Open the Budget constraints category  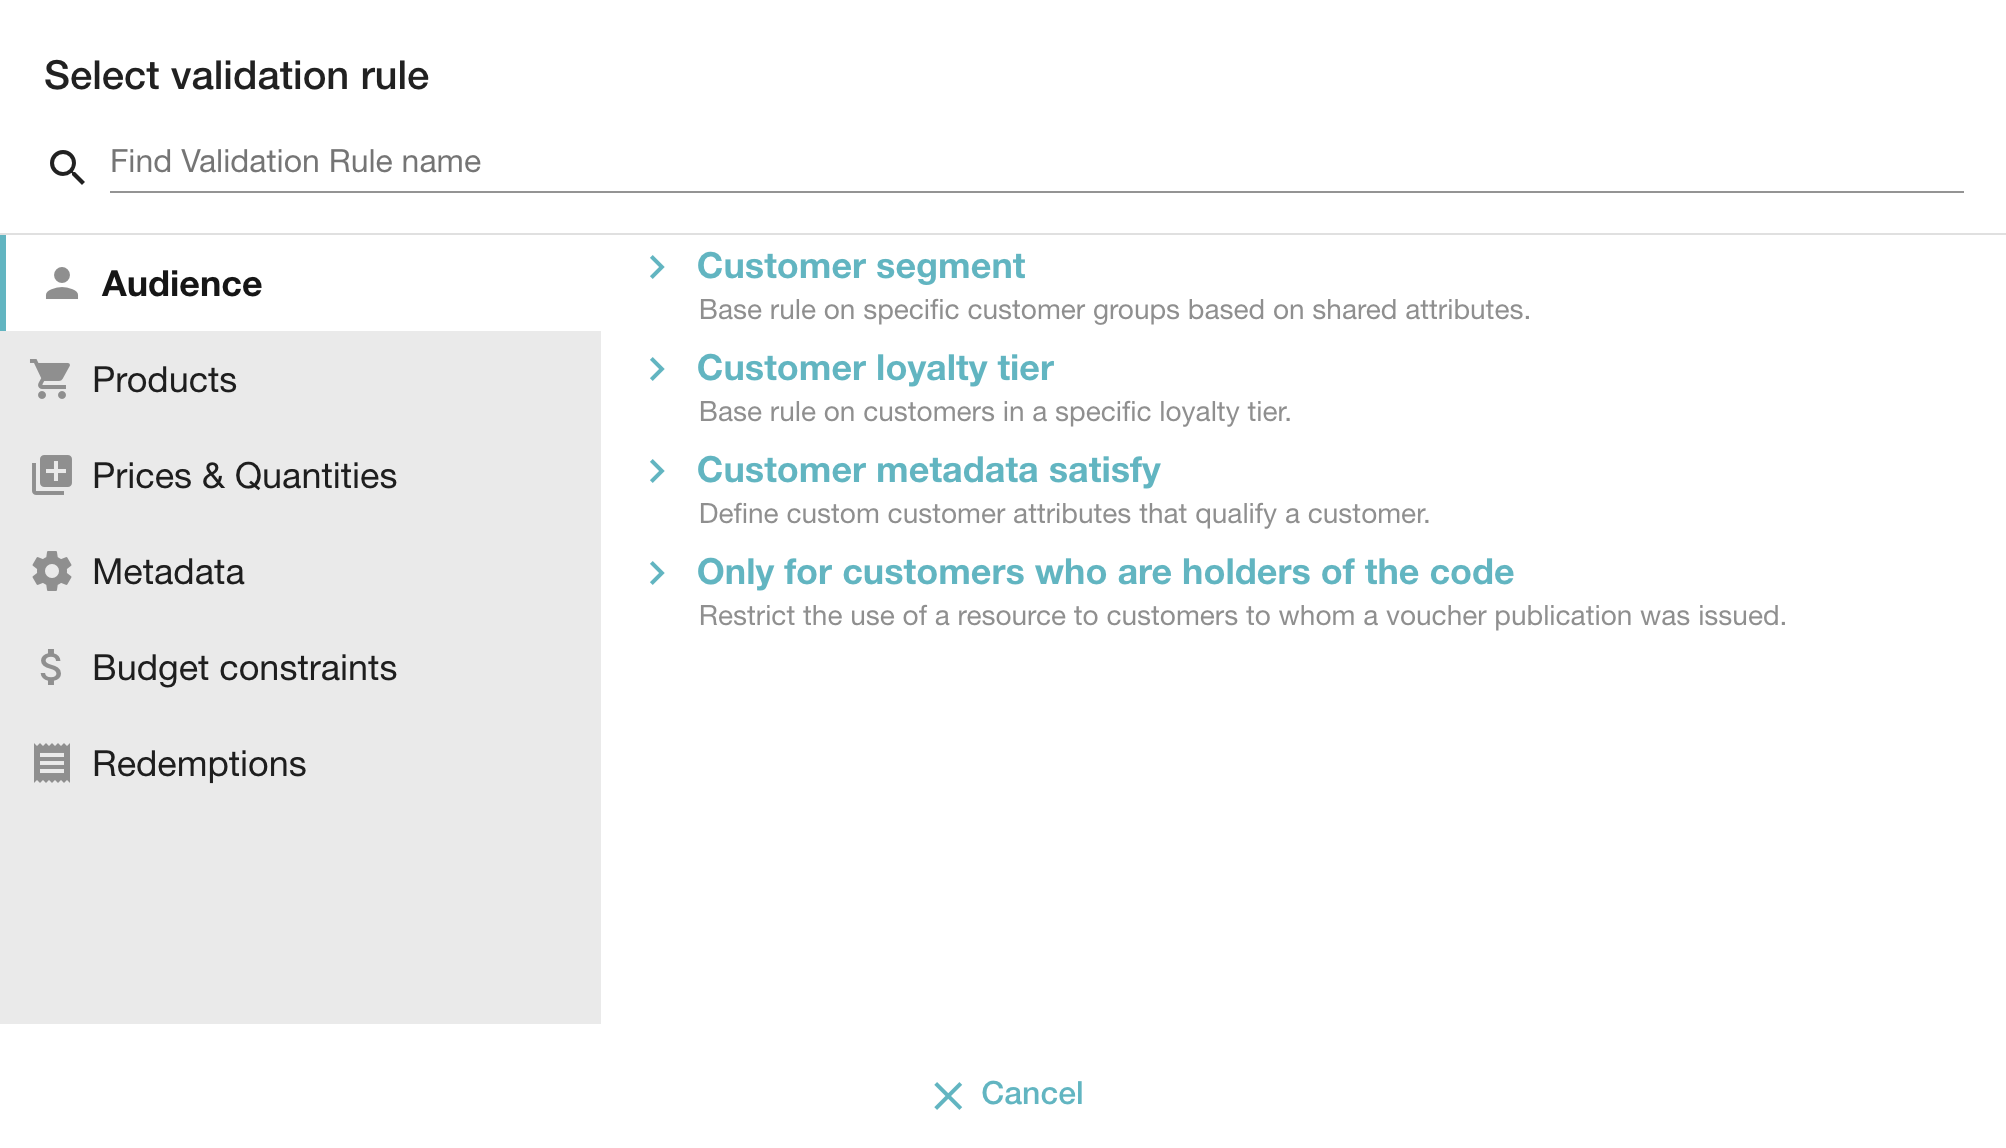pyautogui.click(x=244, y=668)
